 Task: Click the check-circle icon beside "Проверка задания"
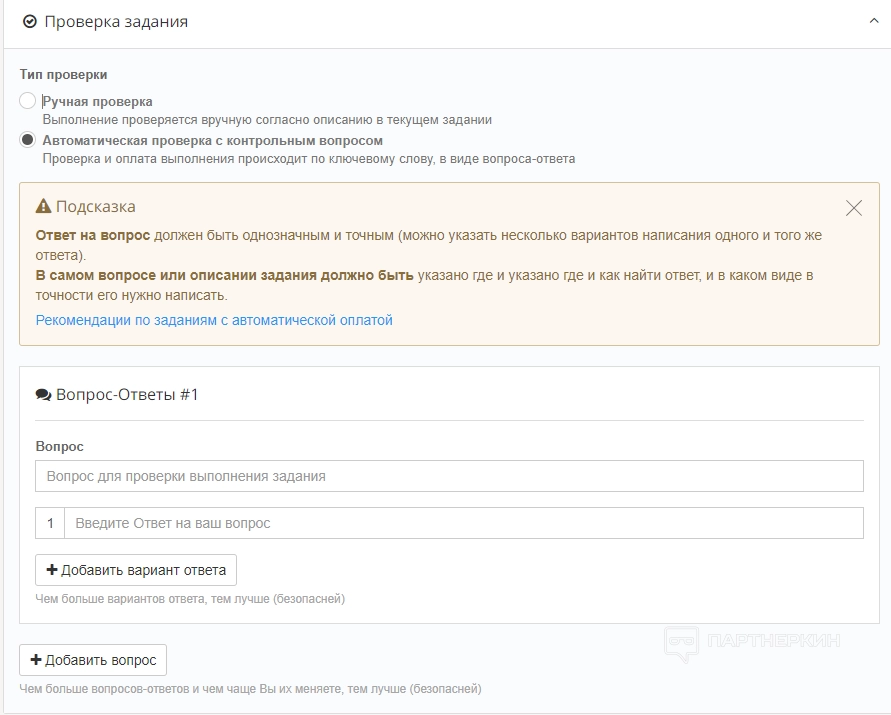click(x=30, y=21)
